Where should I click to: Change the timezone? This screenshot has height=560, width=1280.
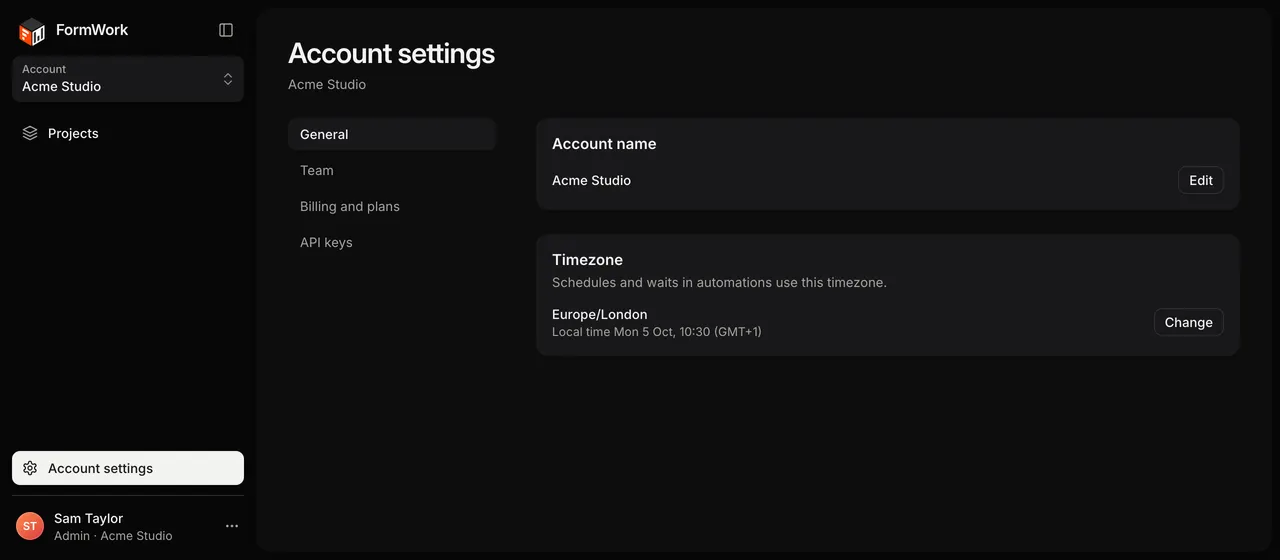[x=1189, y=322]
